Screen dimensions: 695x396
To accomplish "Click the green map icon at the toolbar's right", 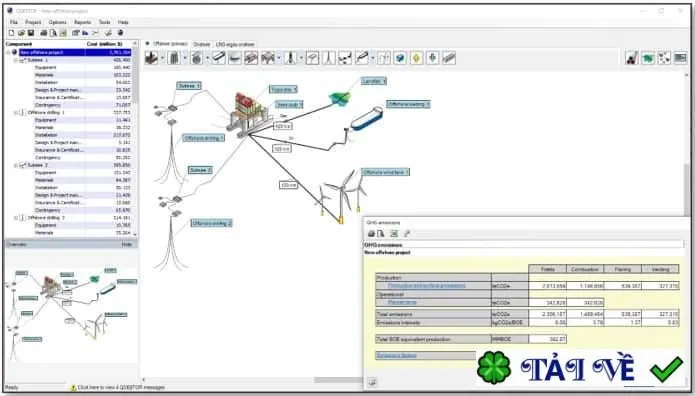I will point(648,58).
